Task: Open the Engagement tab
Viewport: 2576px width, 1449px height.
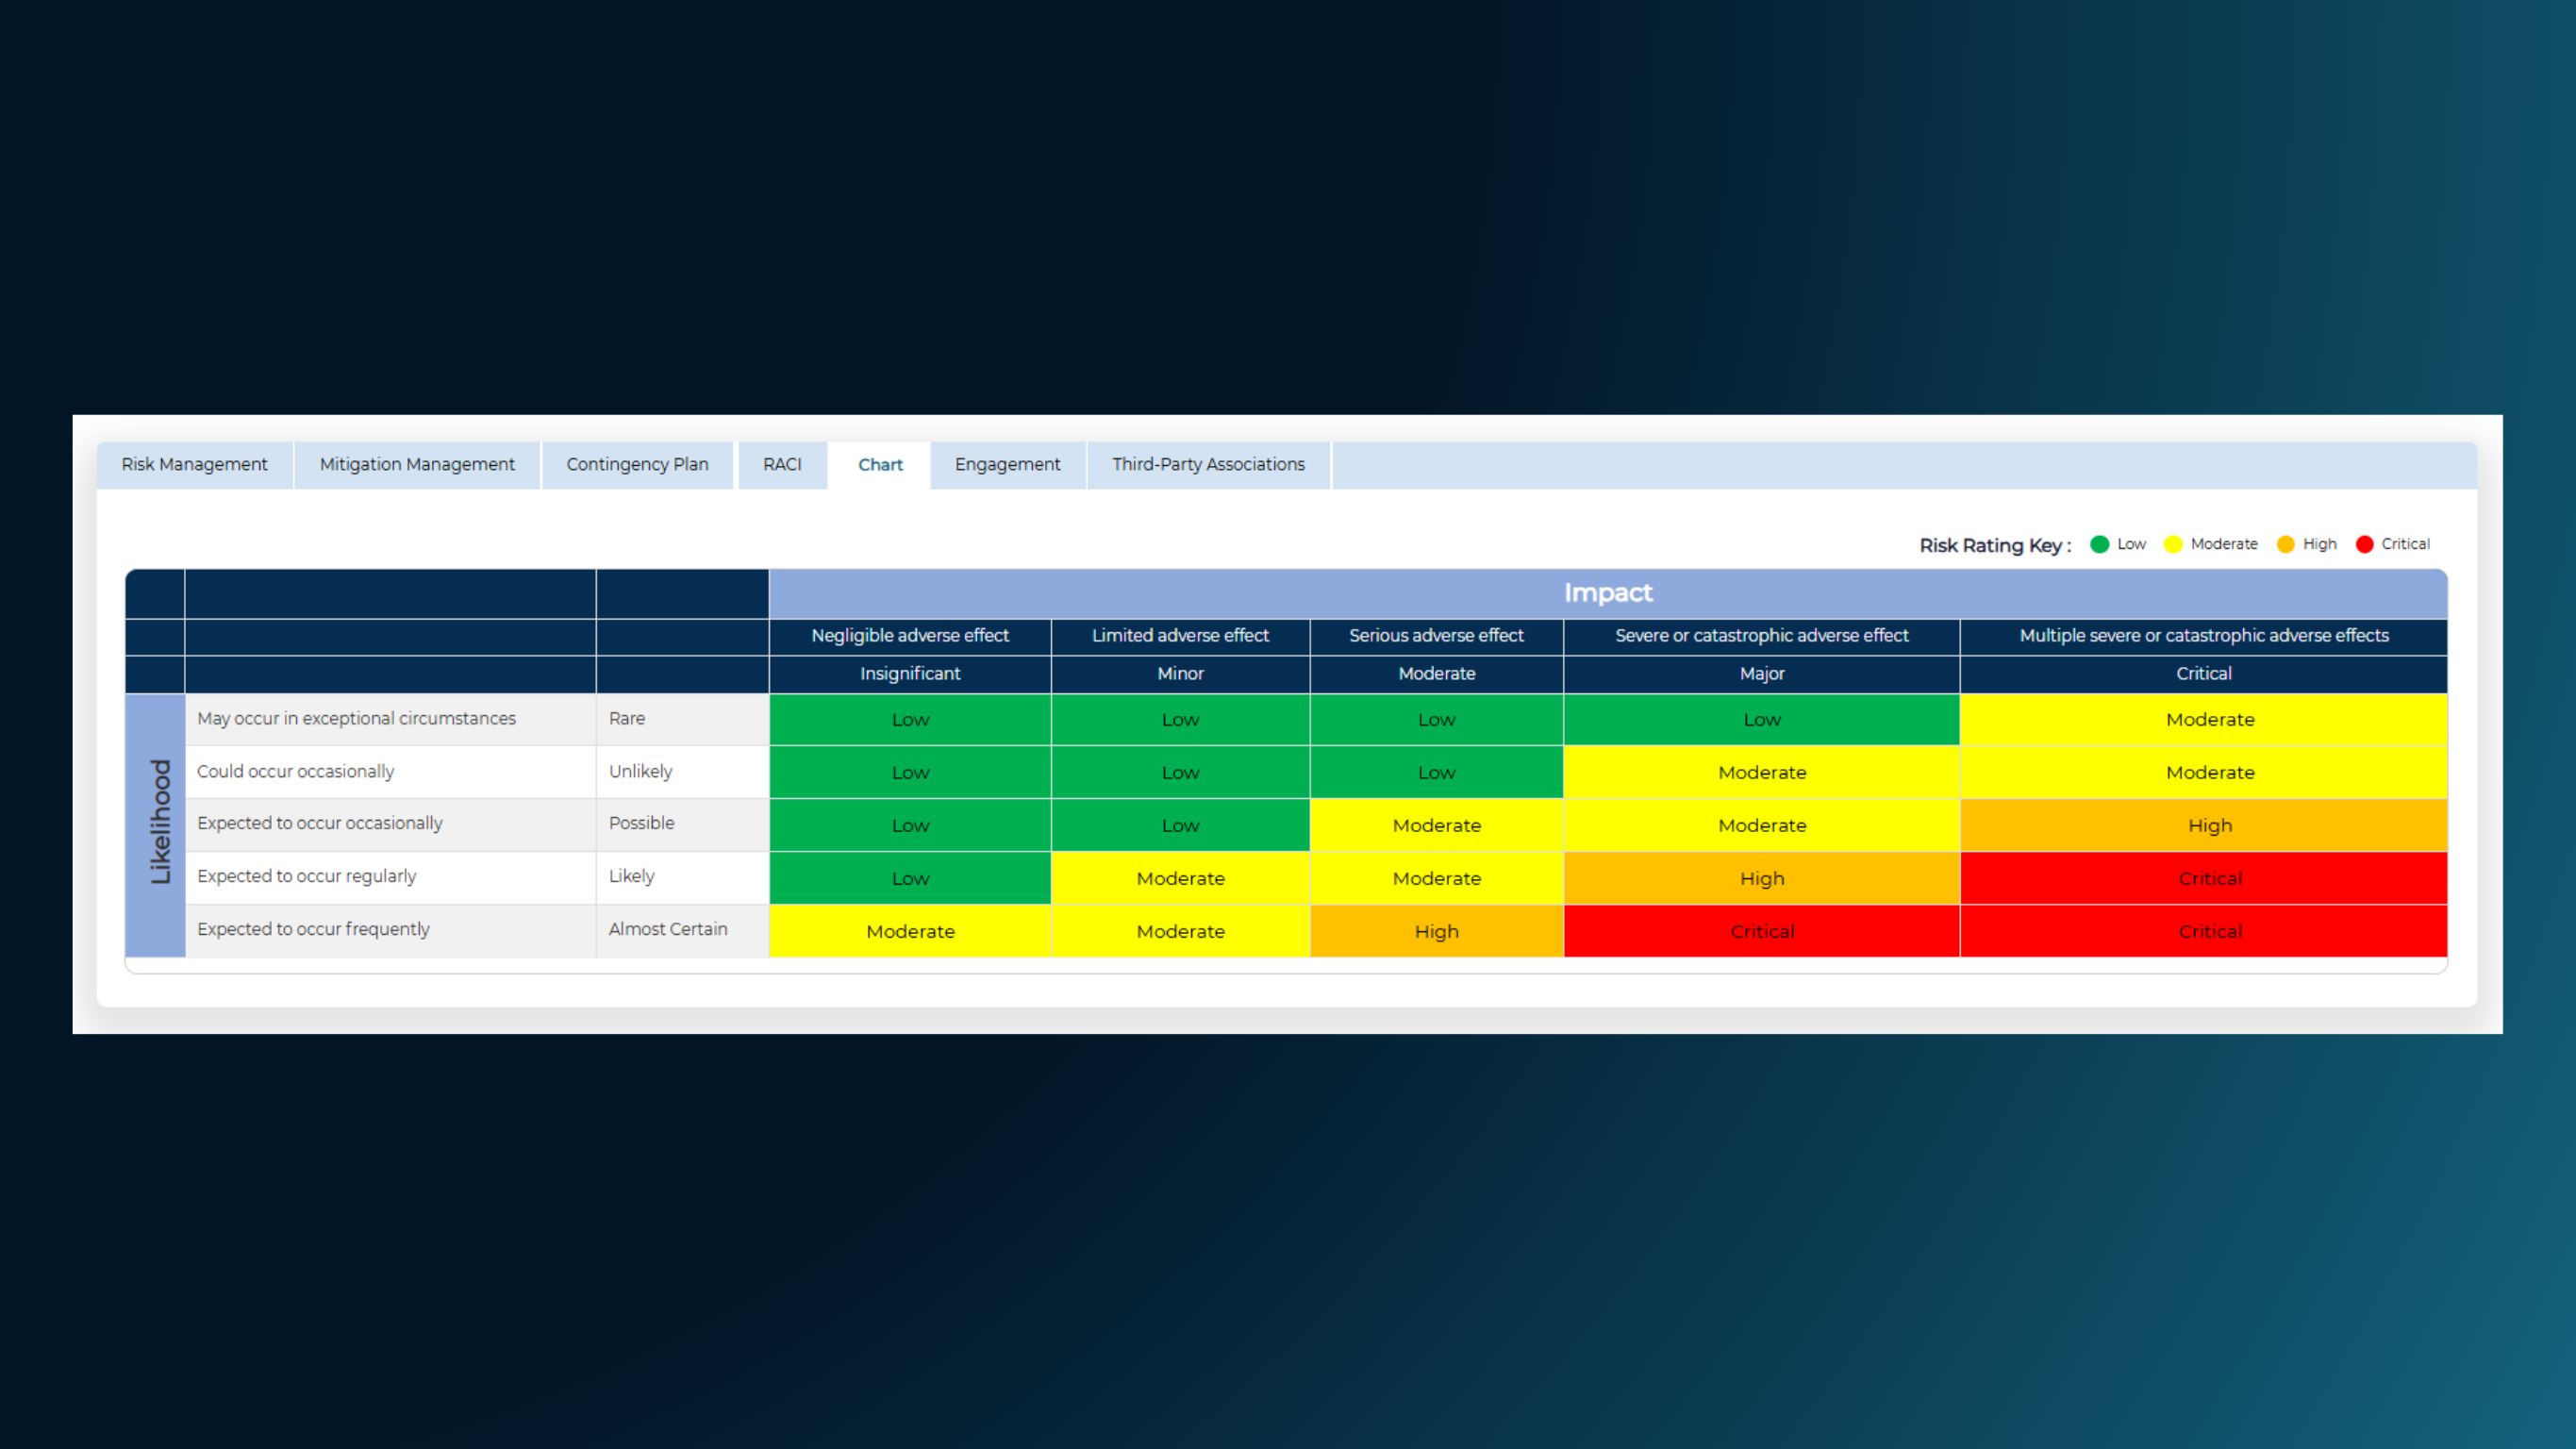Action: tap(1007, 464)
